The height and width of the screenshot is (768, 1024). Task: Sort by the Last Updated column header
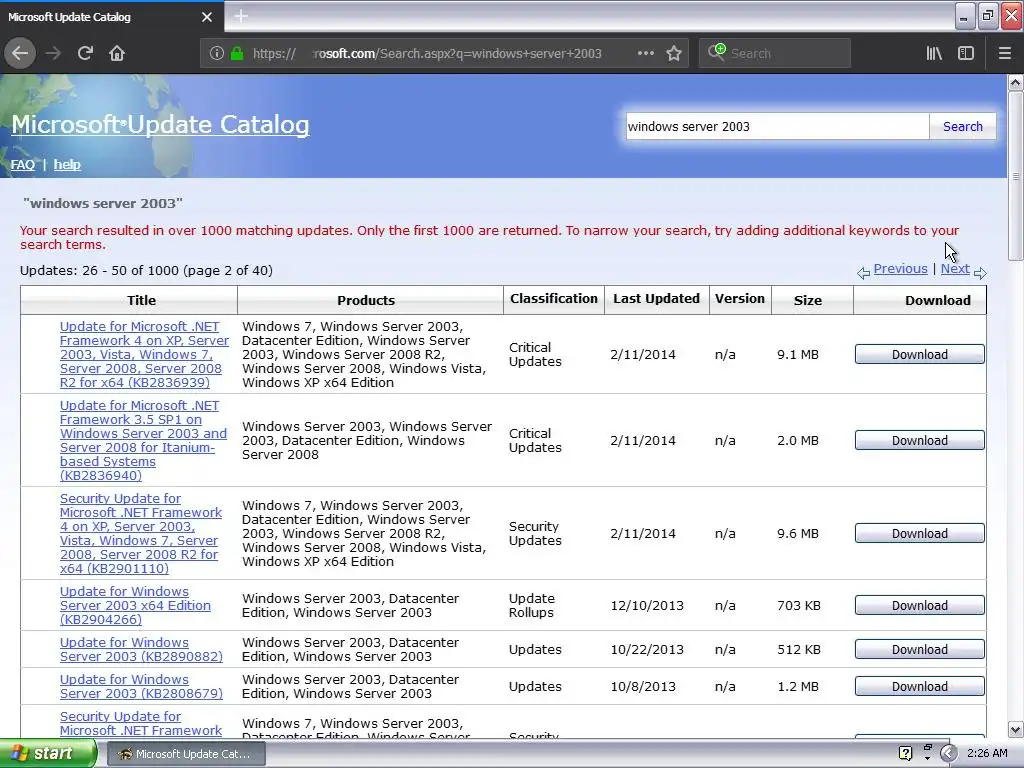(656, 299)
